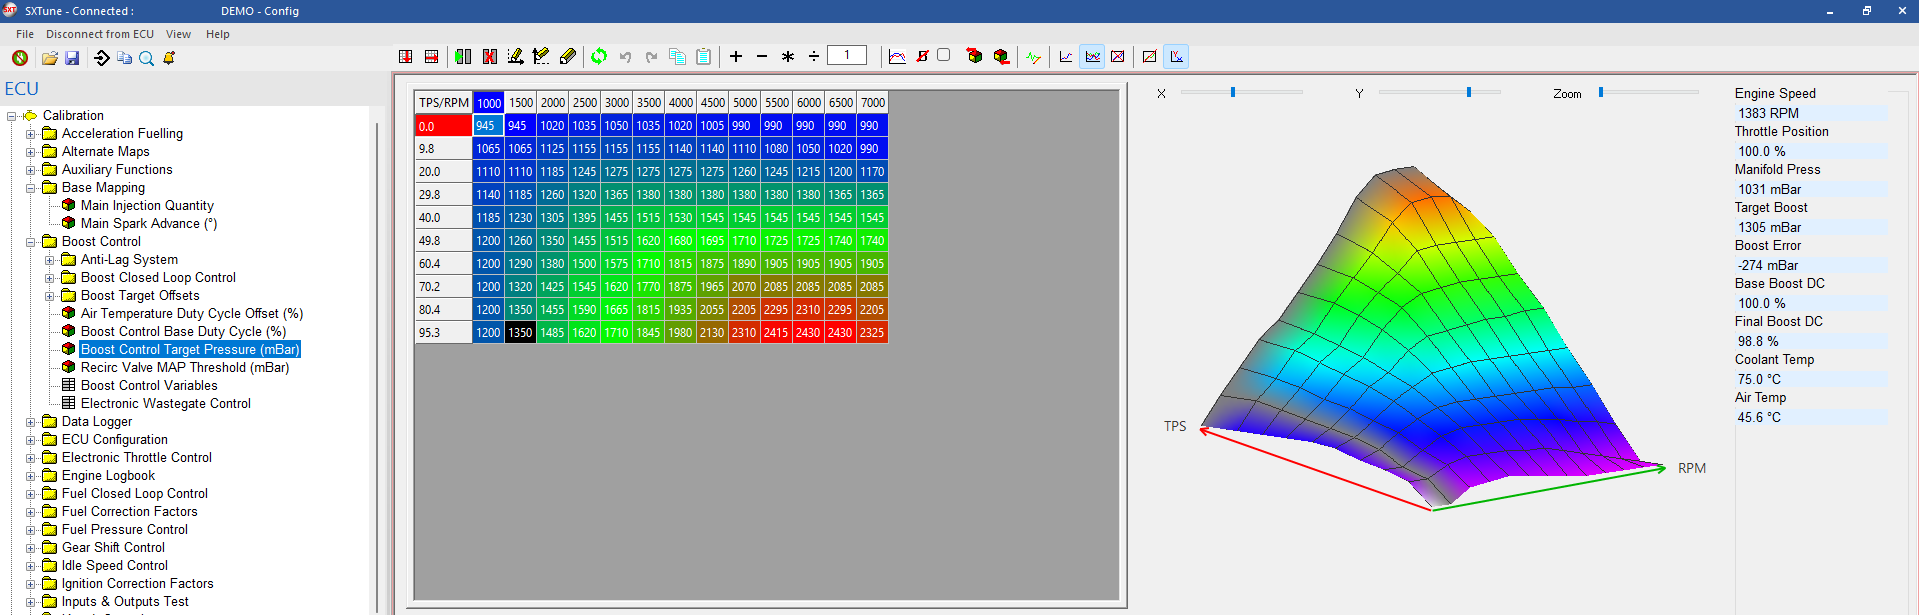Click the red-green disconnect icon in toolbar
1919x615 pixels.
(x=20, y=58)
